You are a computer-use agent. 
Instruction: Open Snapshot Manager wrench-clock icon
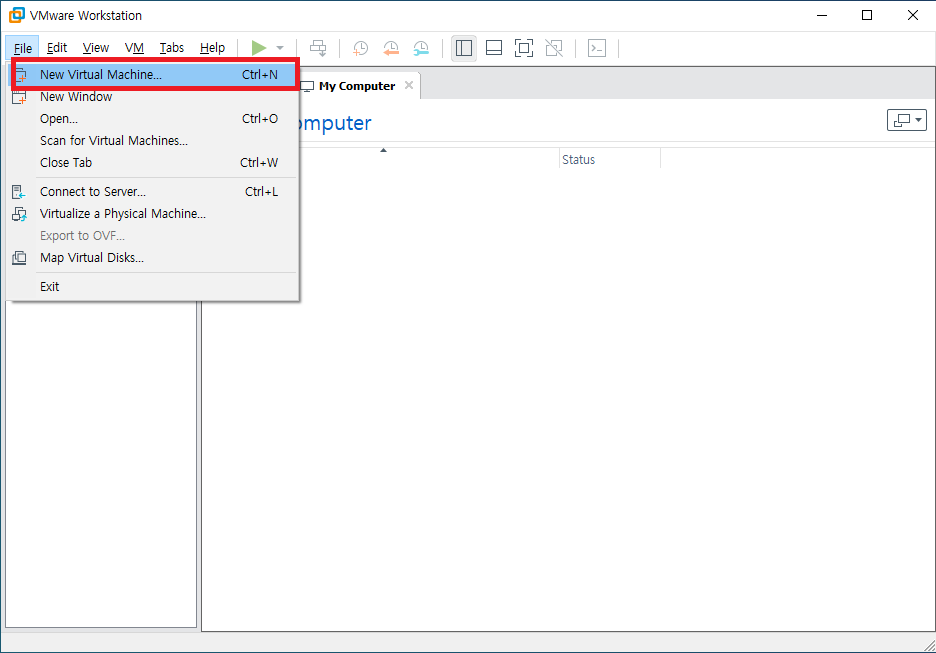tap(421, 48)
